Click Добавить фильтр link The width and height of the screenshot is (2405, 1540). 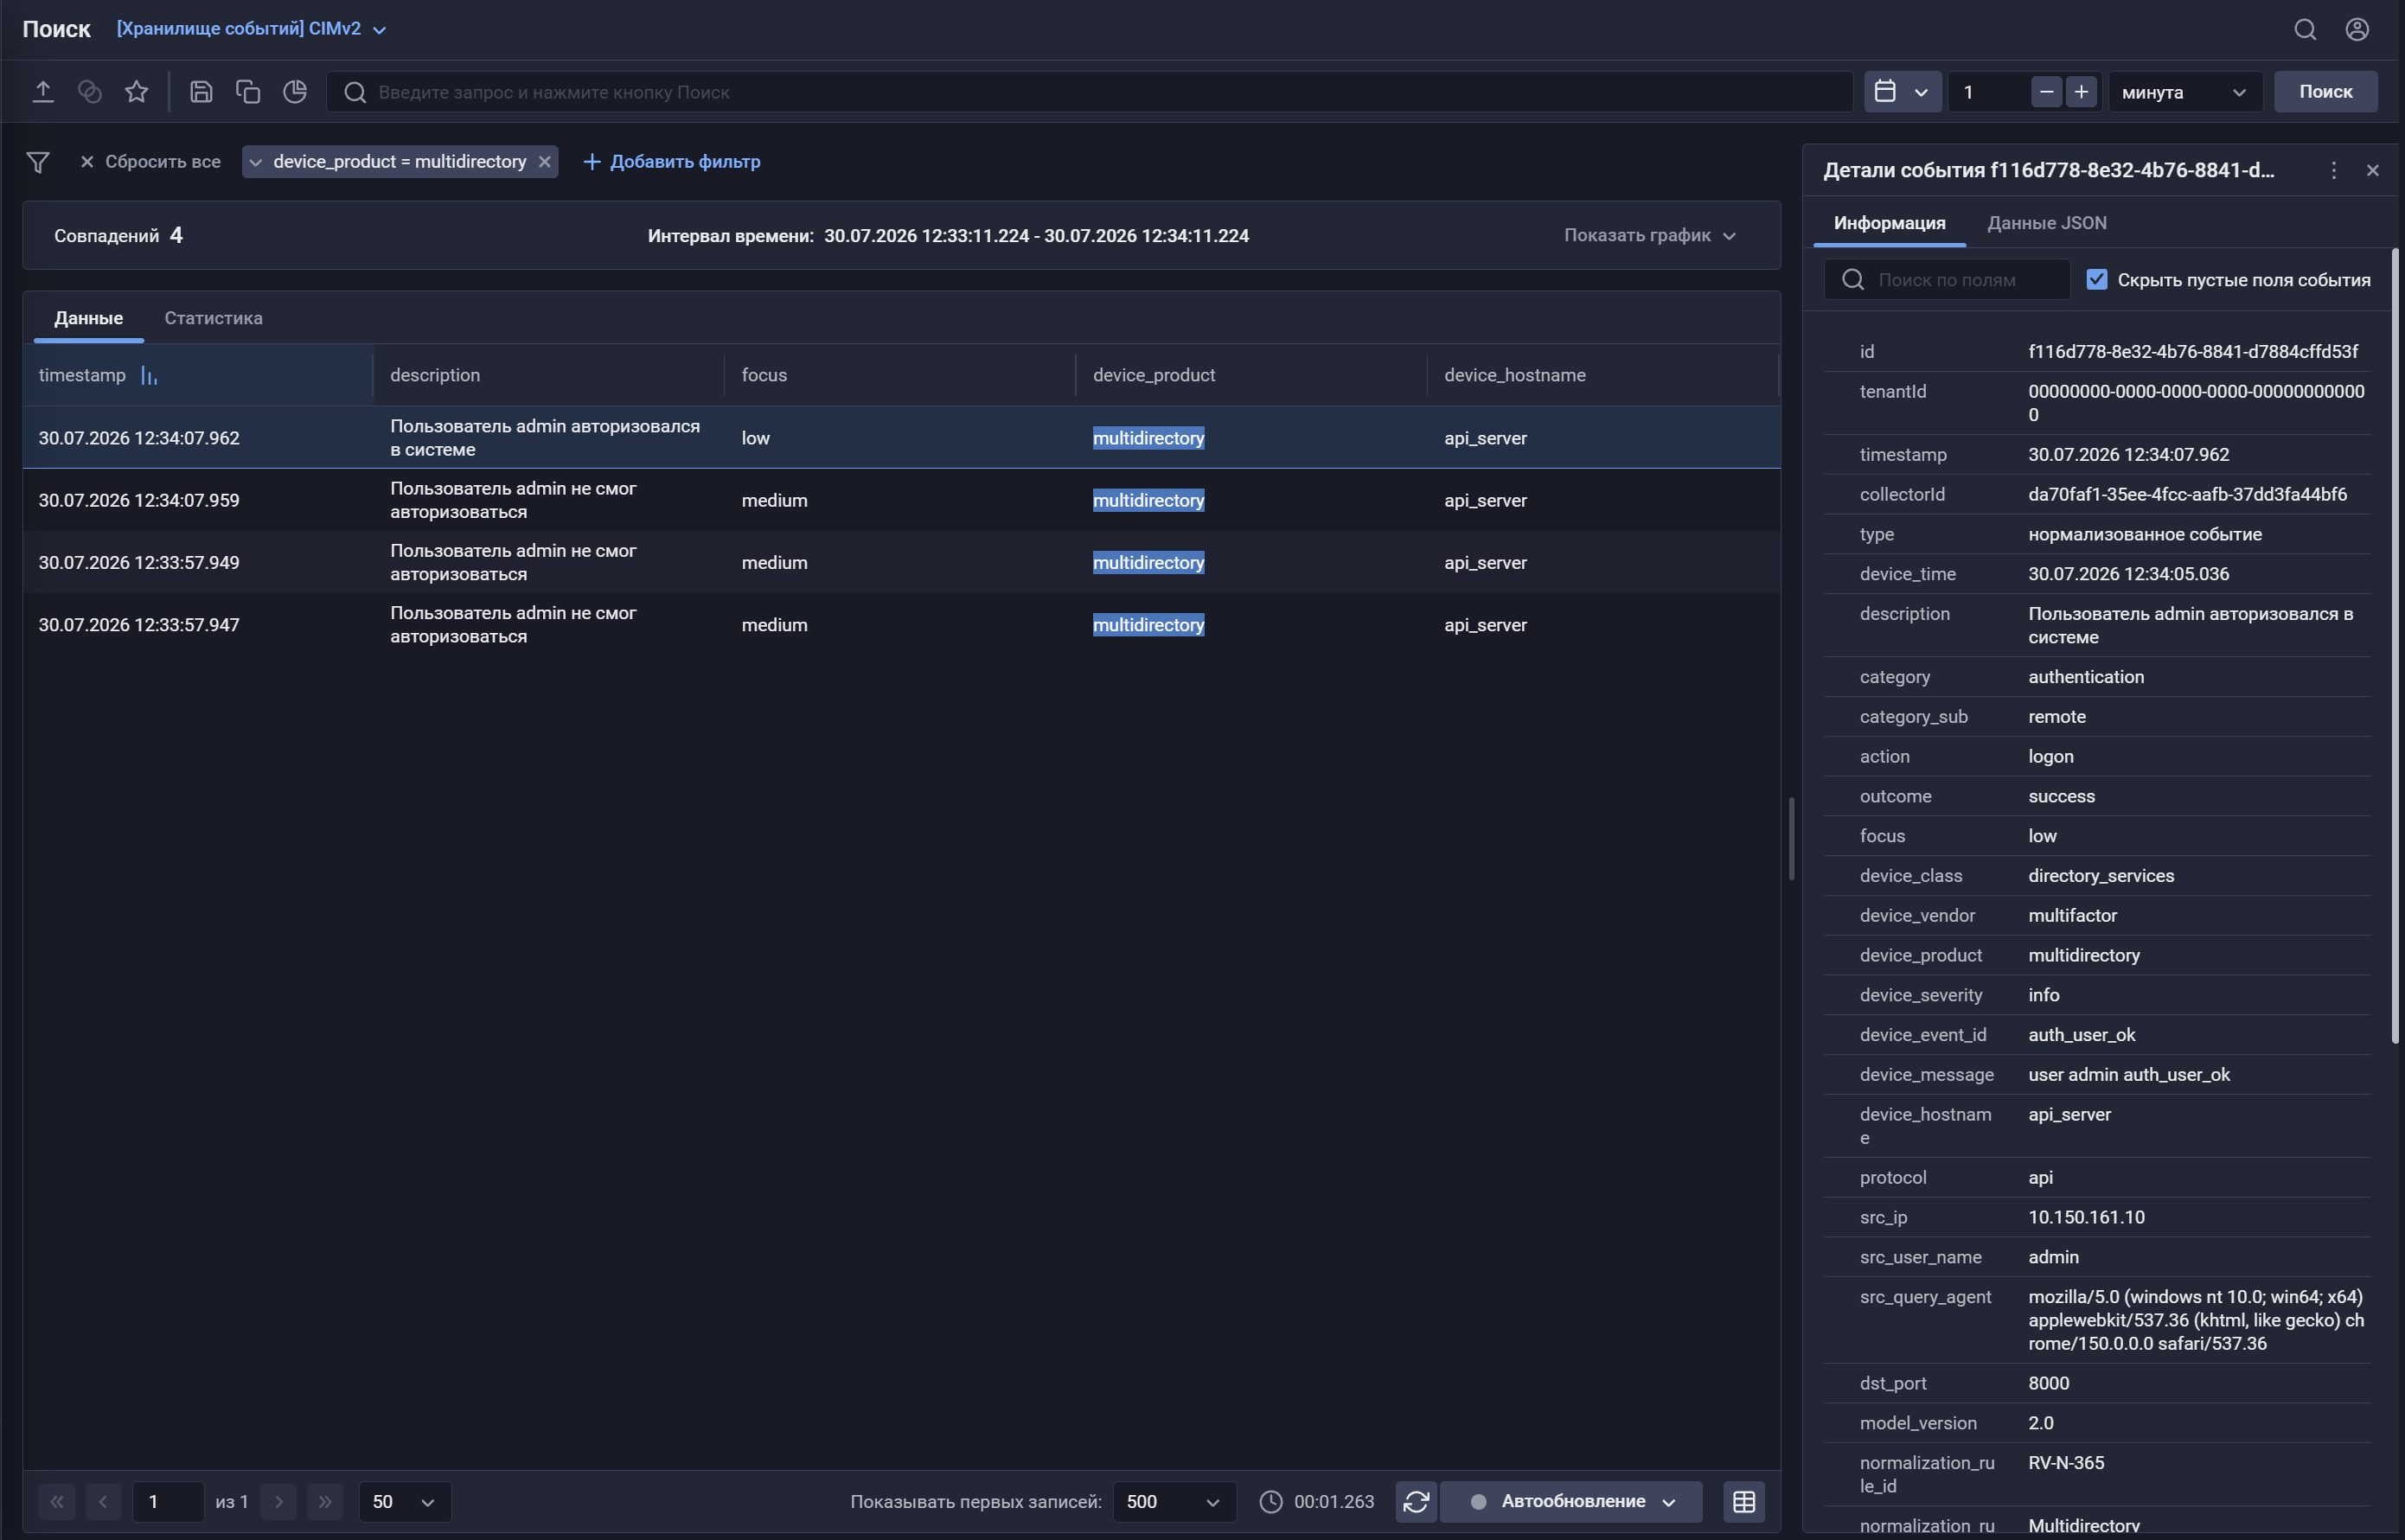tap(672, 162)
